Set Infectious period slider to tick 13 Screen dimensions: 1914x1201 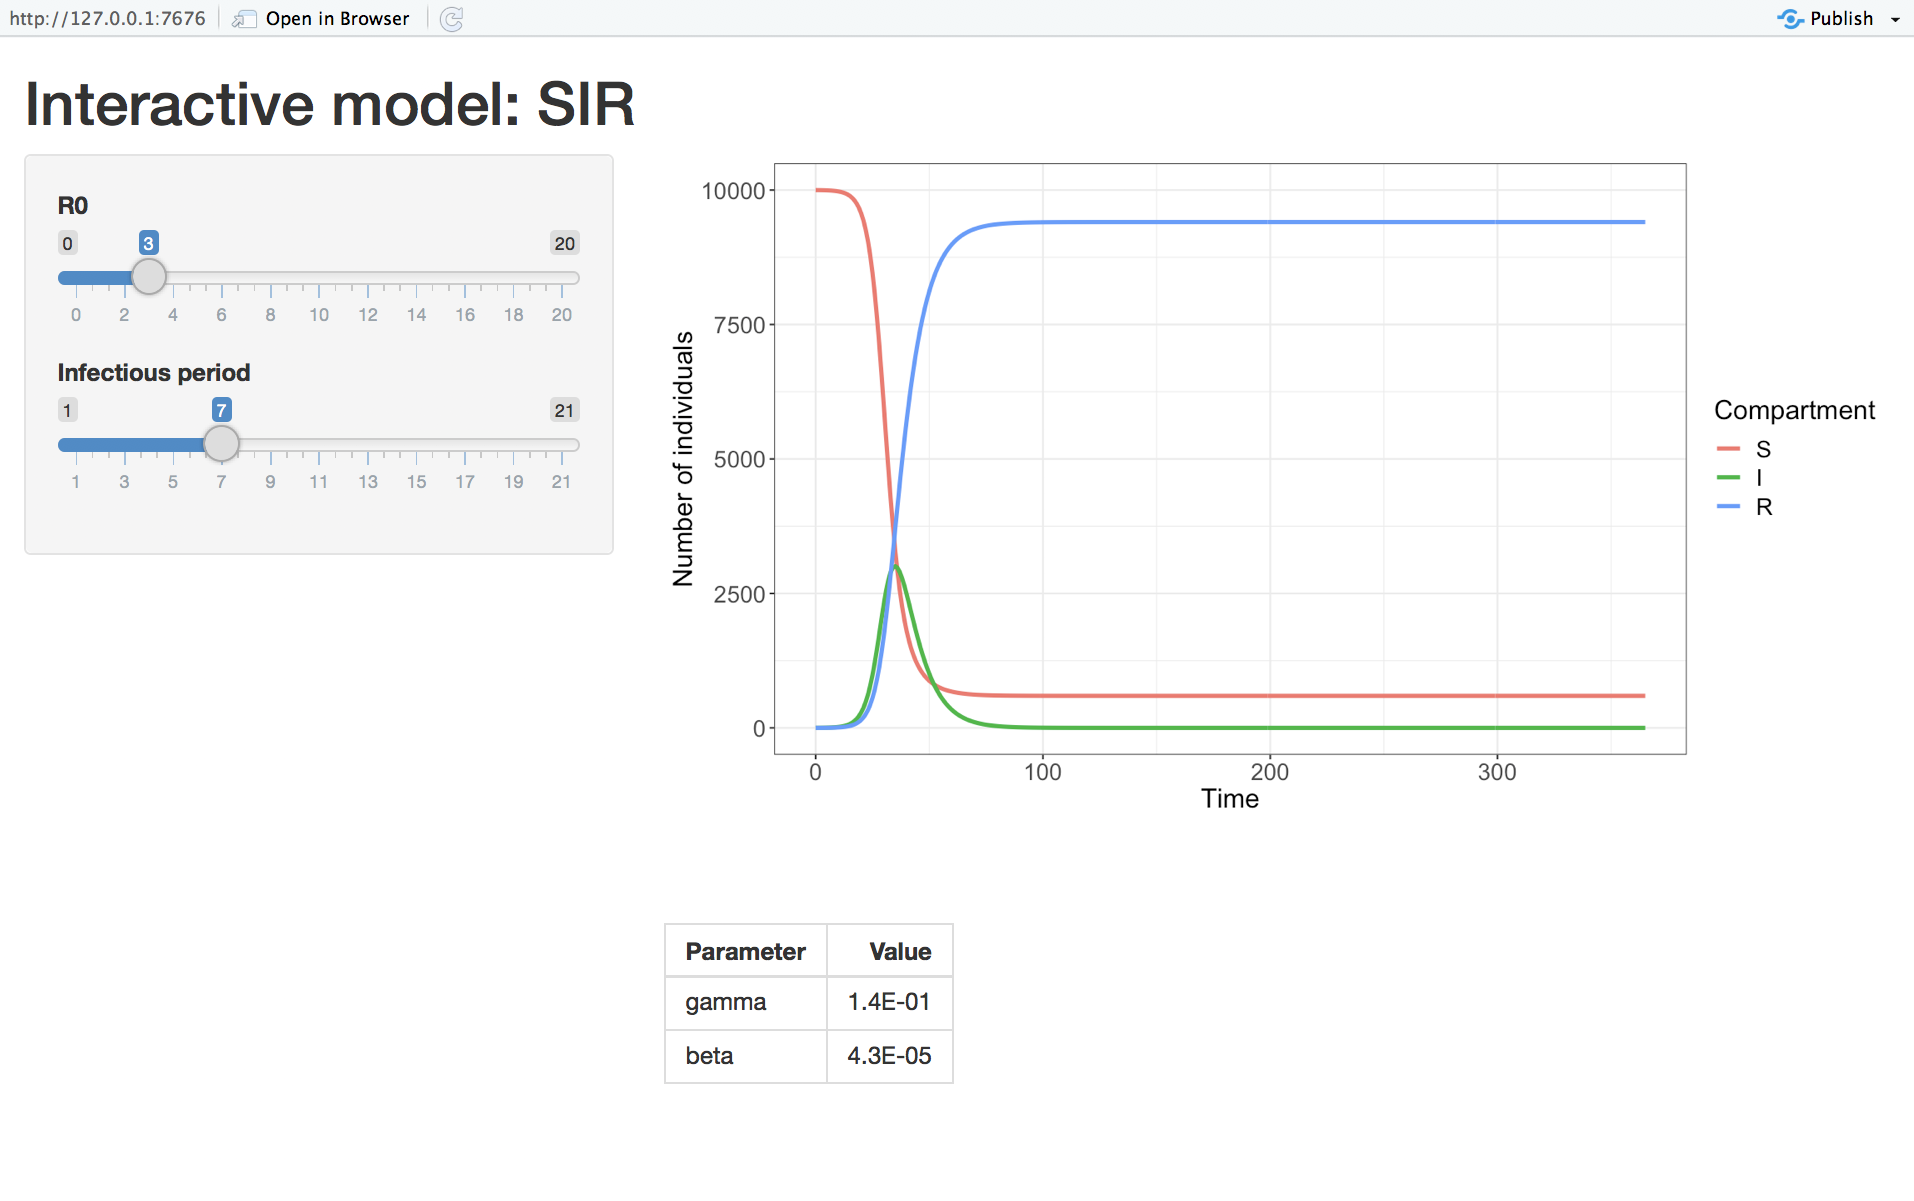tap(368, 445)
